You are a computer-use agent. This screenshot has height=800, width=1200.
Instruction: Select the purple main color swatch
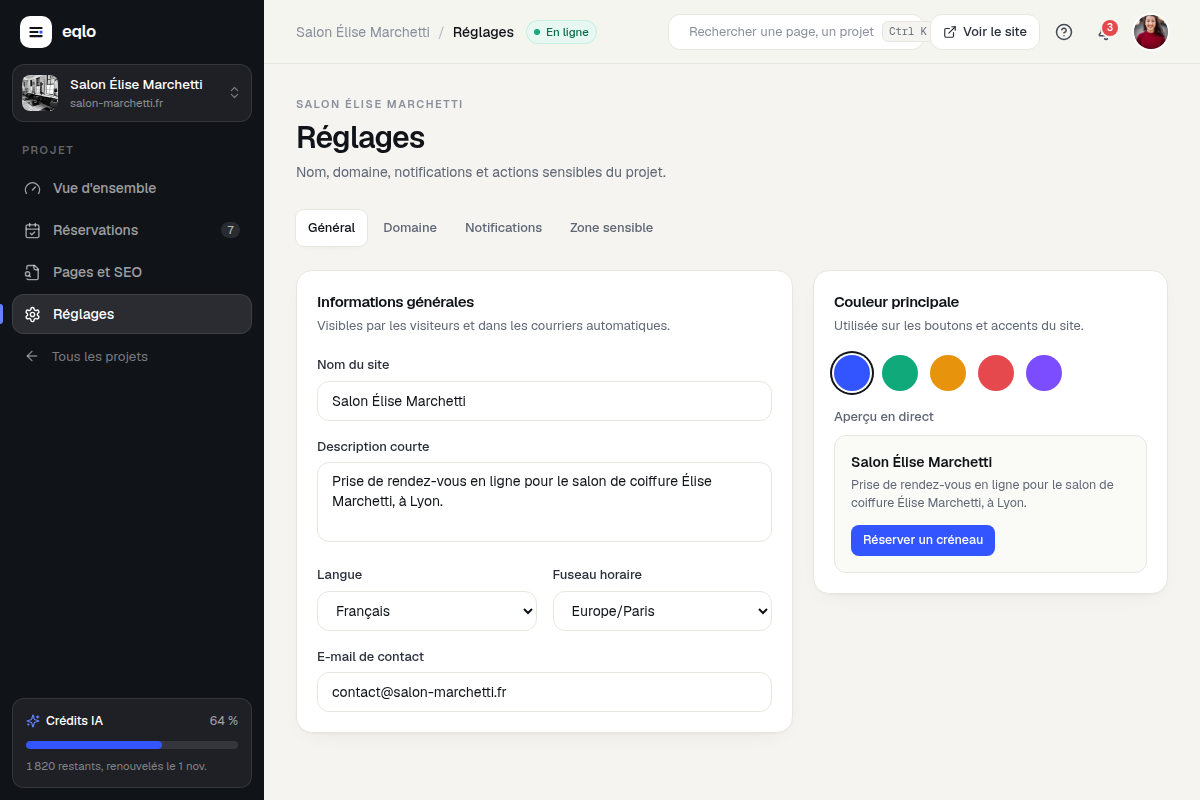[x=1044, y=373]
